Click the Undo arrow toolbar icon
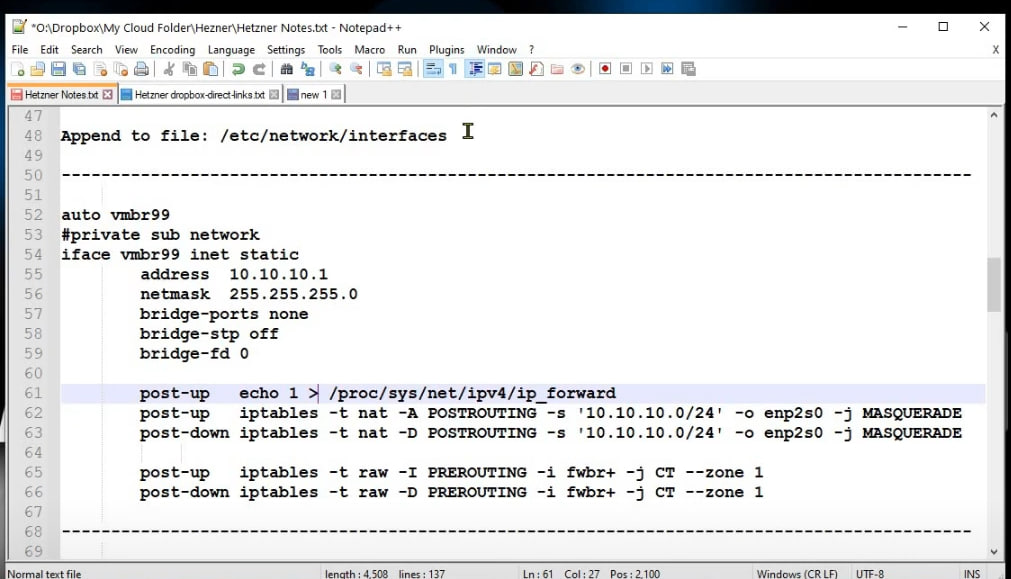 click(x=238, y=69)
